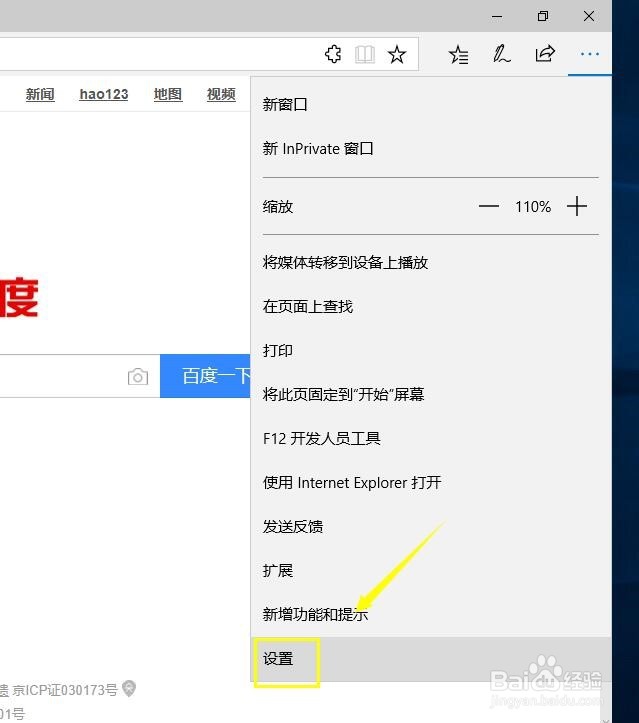Select 在页面上查找 menu entry
The height and width of the screenshot is (723, 639).
(431, 306)
